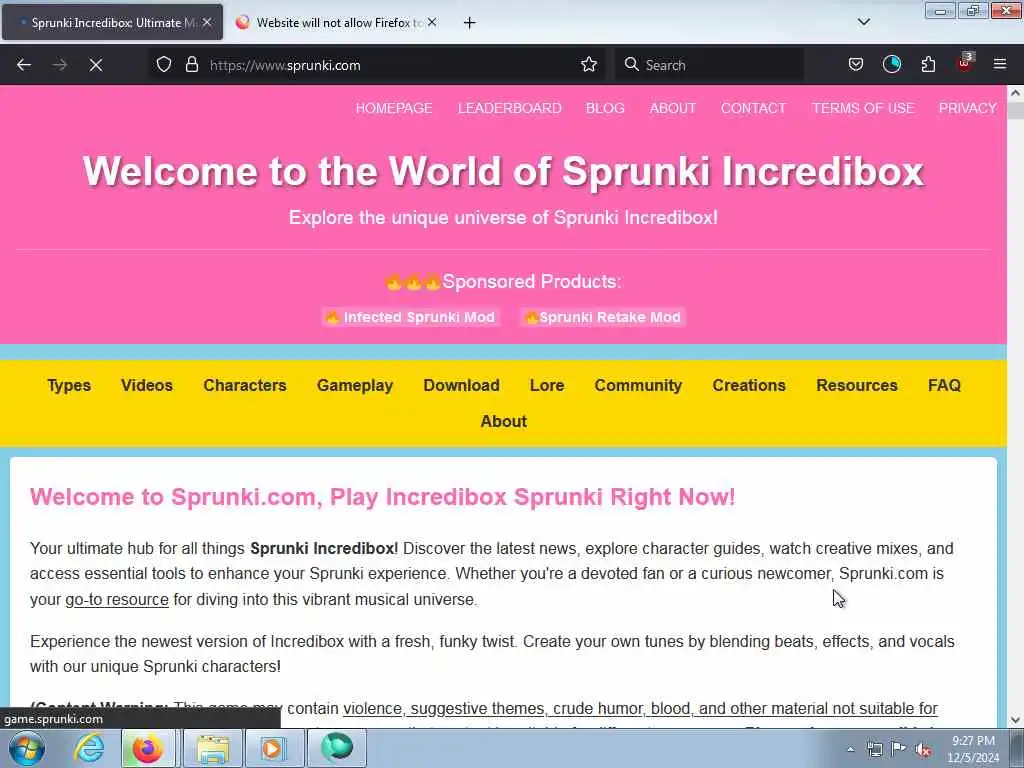Open the Windows Start menu
1024x768 pixels.
click(x=27, y=748)
